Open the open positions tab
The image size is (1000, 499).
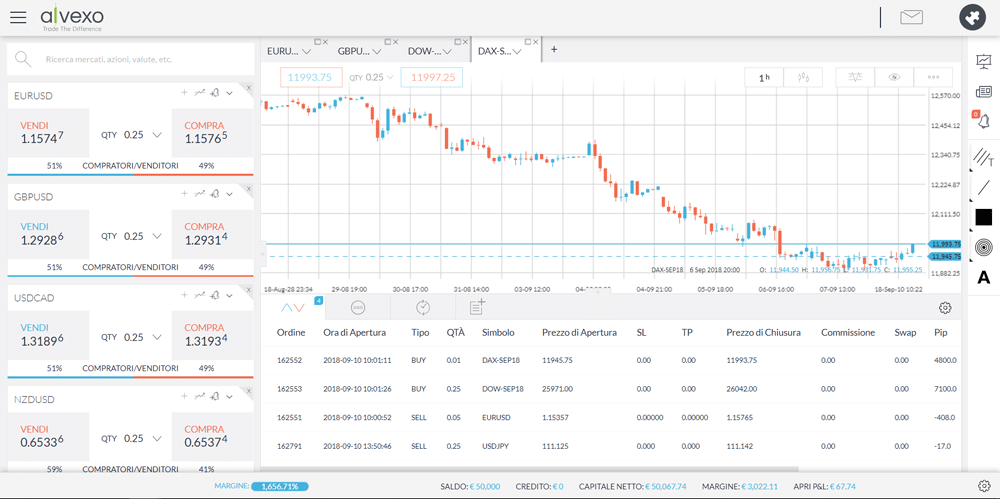pyautogui.click(x=293, y=308)
